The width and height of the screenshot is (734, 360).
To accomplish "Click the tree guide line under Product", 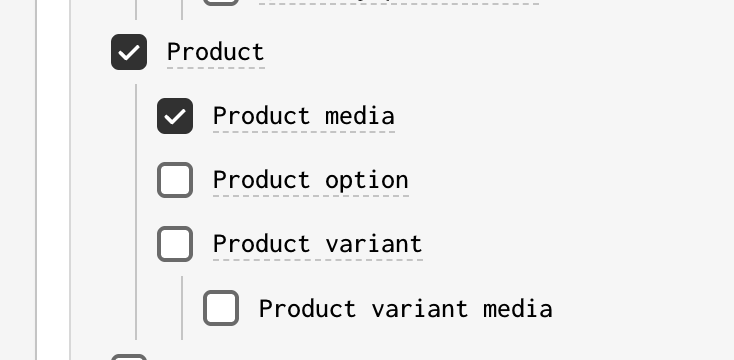I will 136,212.
